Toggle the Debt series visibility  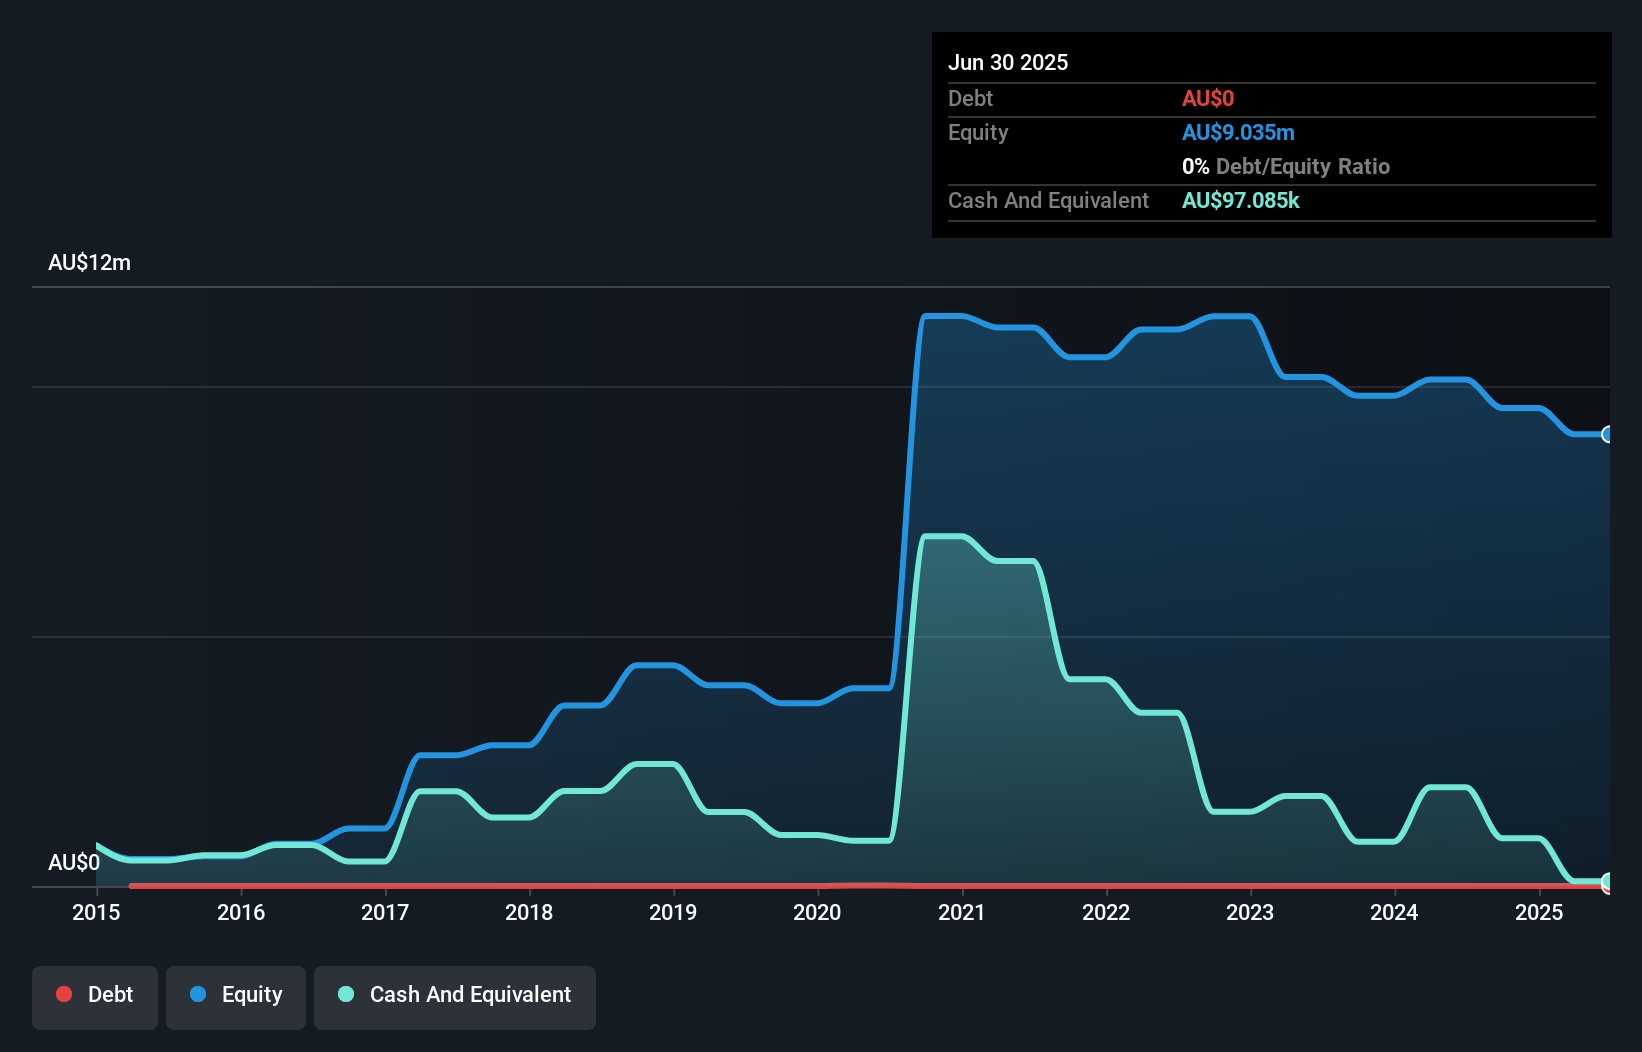[94, 995]
